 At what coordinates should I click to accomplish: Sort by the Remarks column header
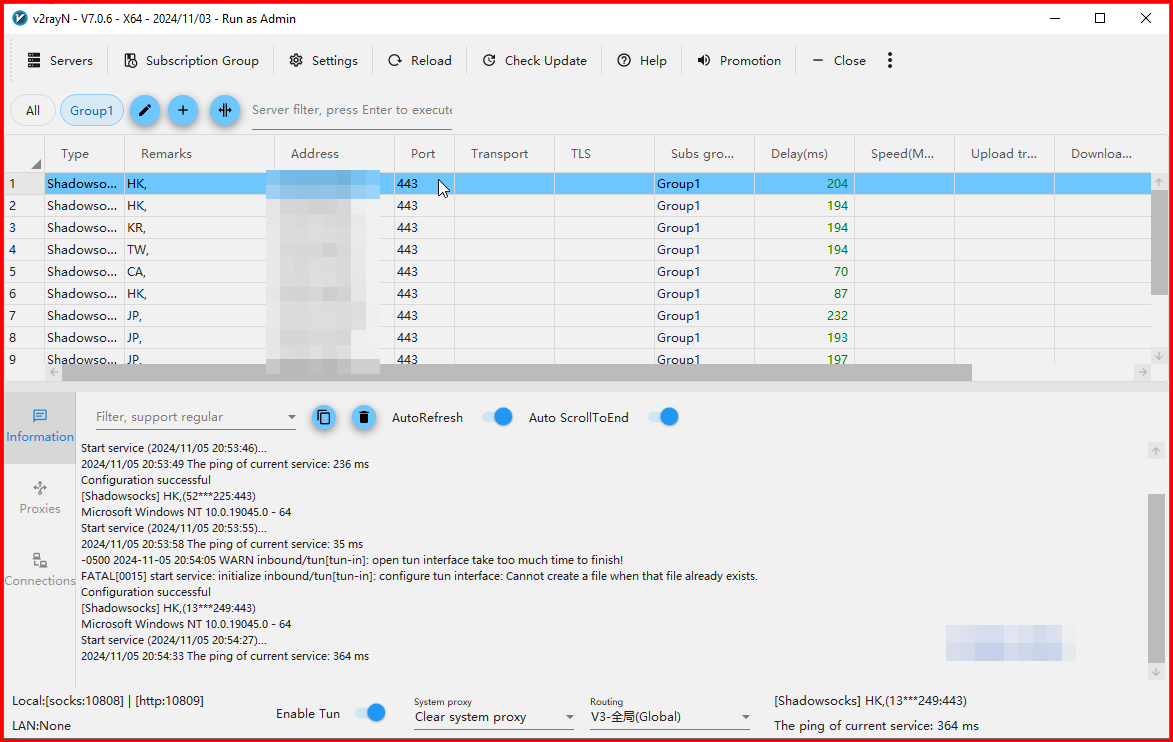199,153
